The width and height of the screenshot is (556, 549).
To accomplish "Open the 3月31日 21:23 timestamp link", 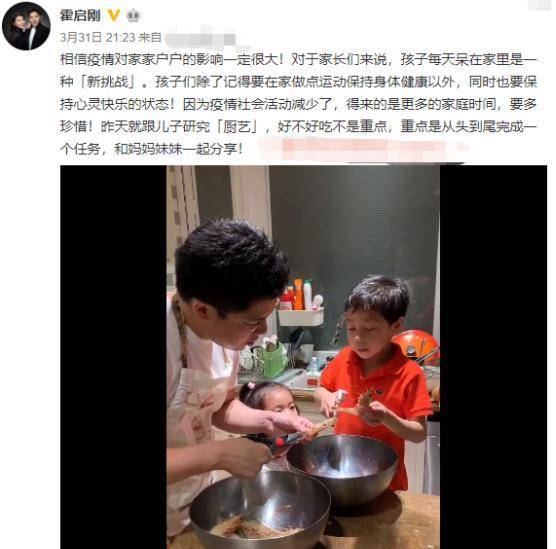I will click(97, 37).
